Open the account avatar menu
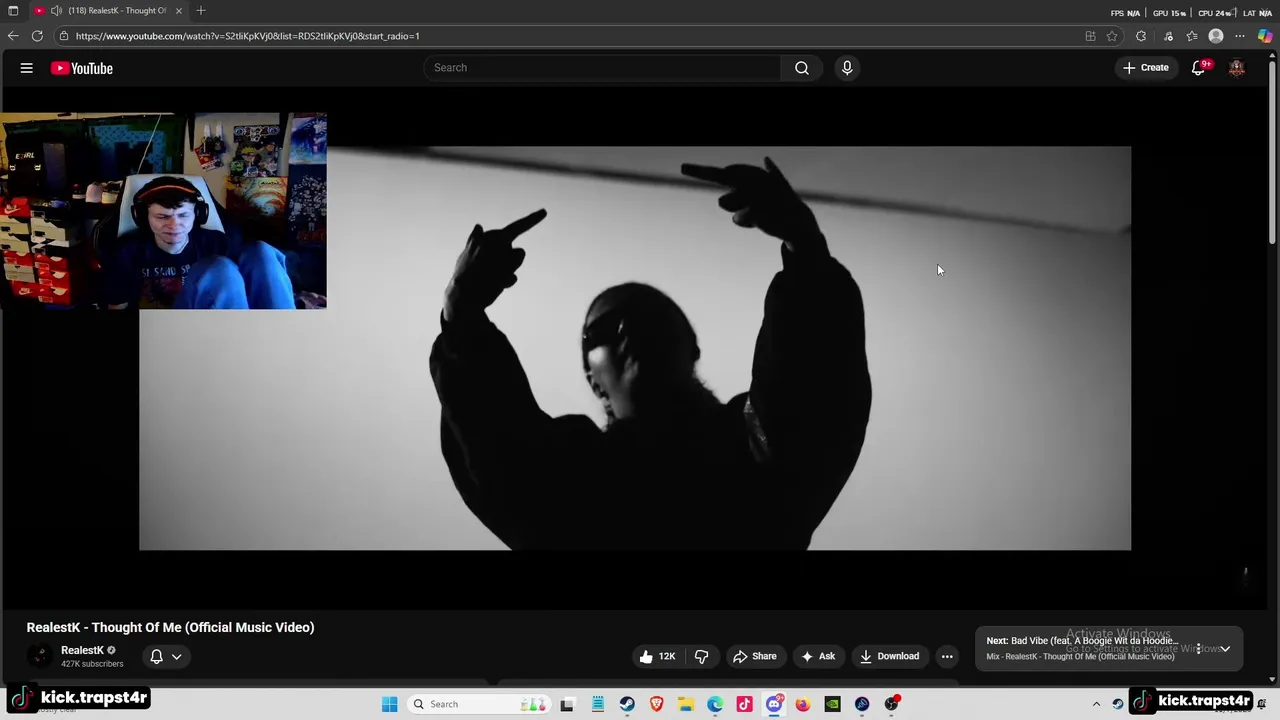The image size is (1280, 720). coord(1237,67)
